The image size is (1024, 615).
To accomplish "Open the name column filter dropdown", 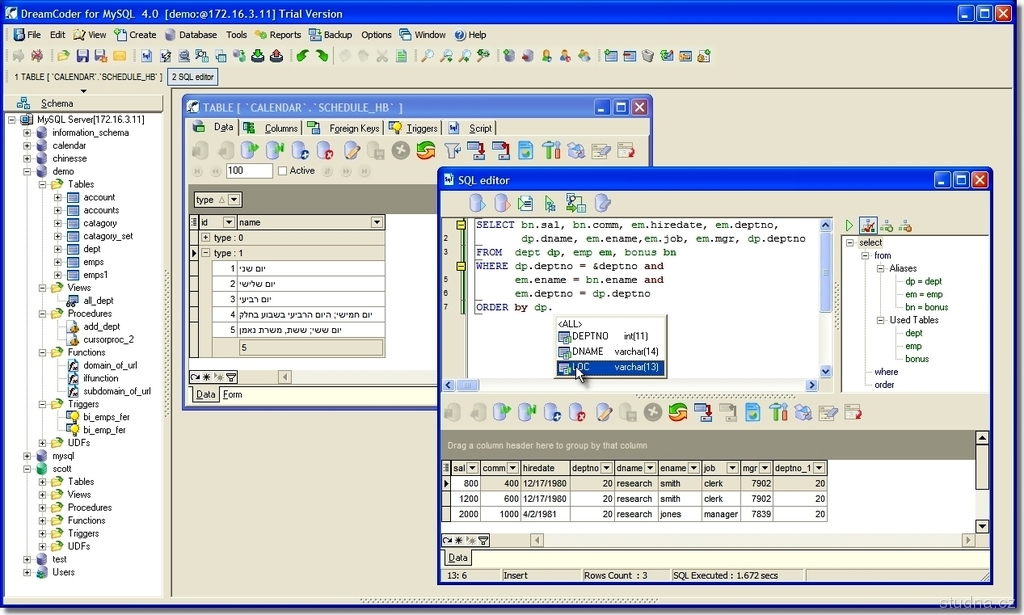I will pyautogui.click(x=377, y=222).
